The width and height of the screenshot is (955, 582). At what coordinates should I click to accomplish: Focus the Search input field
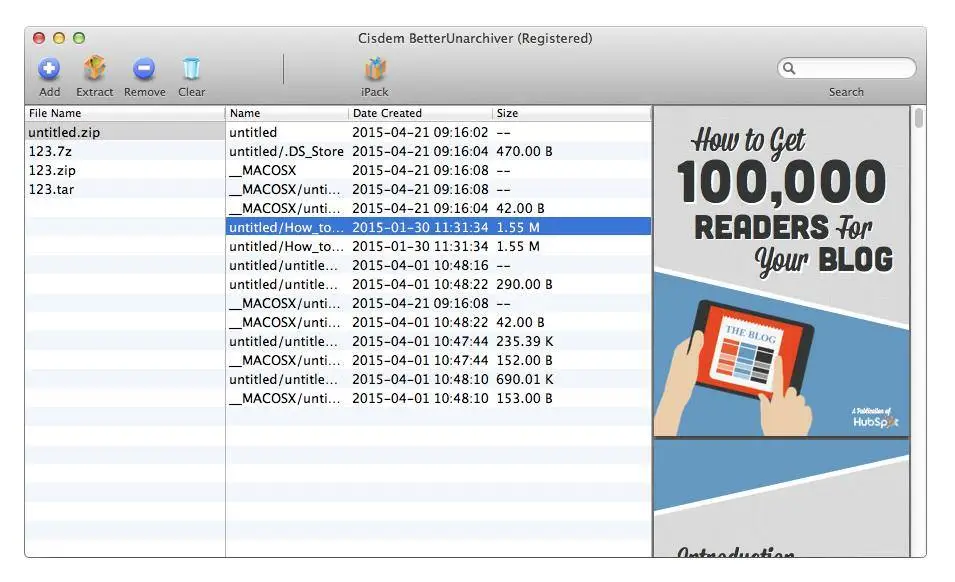tap(847, 68)
